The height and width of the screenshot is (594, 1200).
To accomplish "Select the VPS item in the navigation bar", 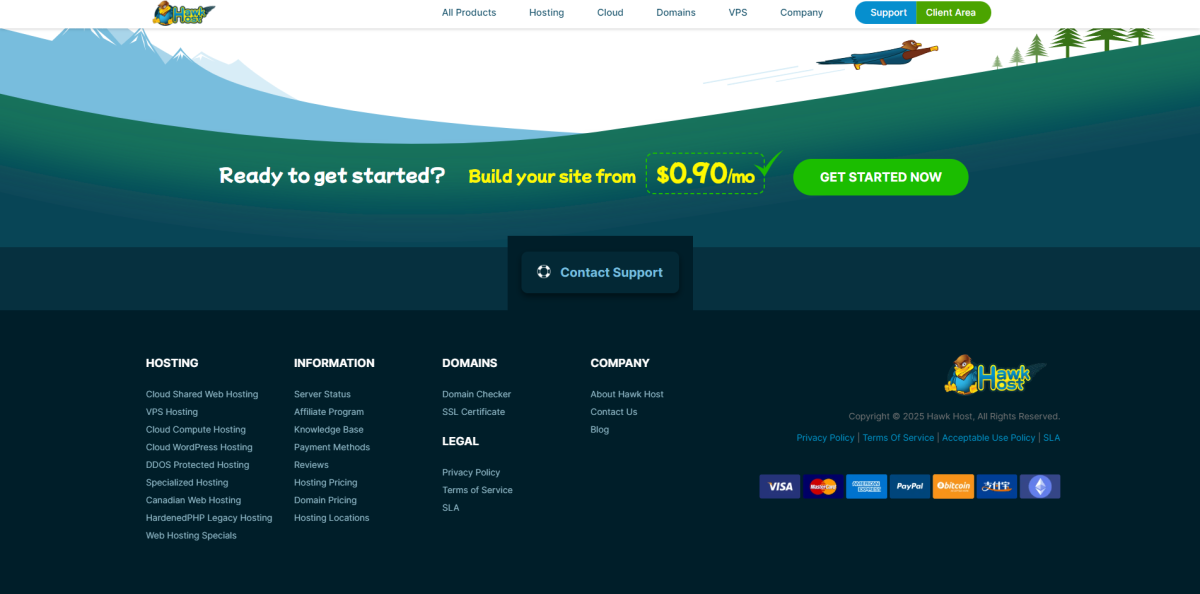I will coord(738,13).
